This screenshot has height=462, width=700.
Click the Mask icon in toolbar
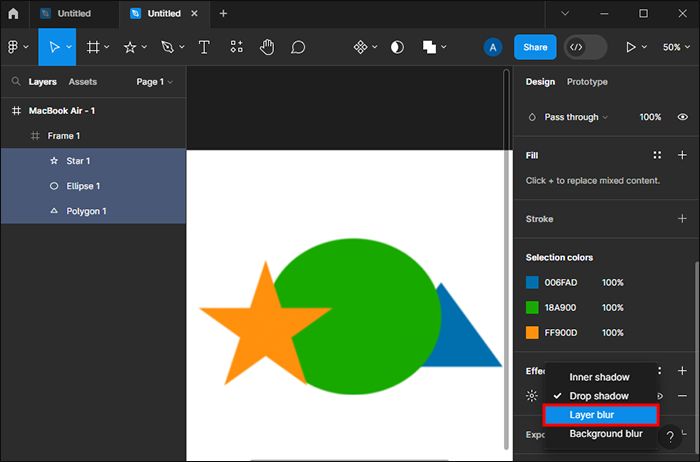point(397,47)
